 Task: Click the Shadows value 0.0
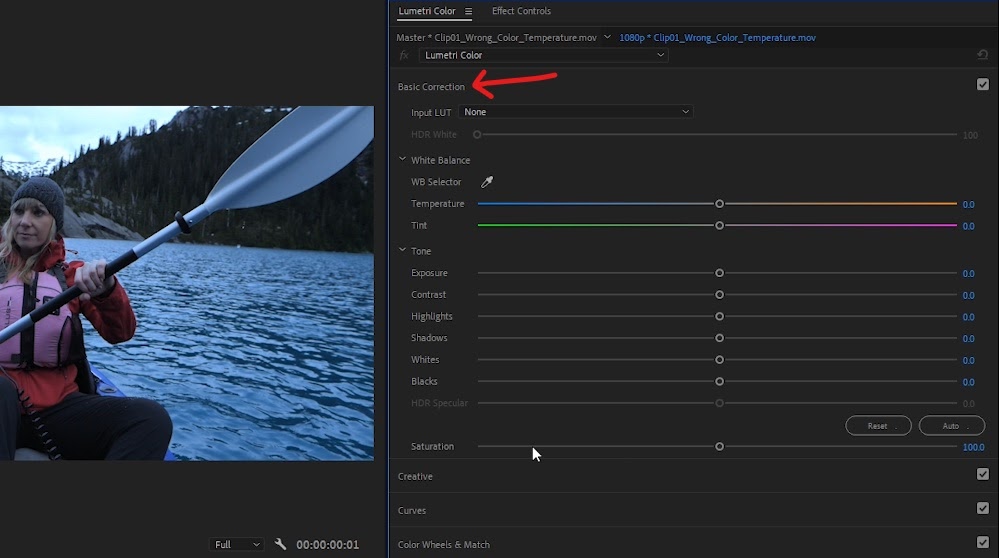[x=968, y=339]
